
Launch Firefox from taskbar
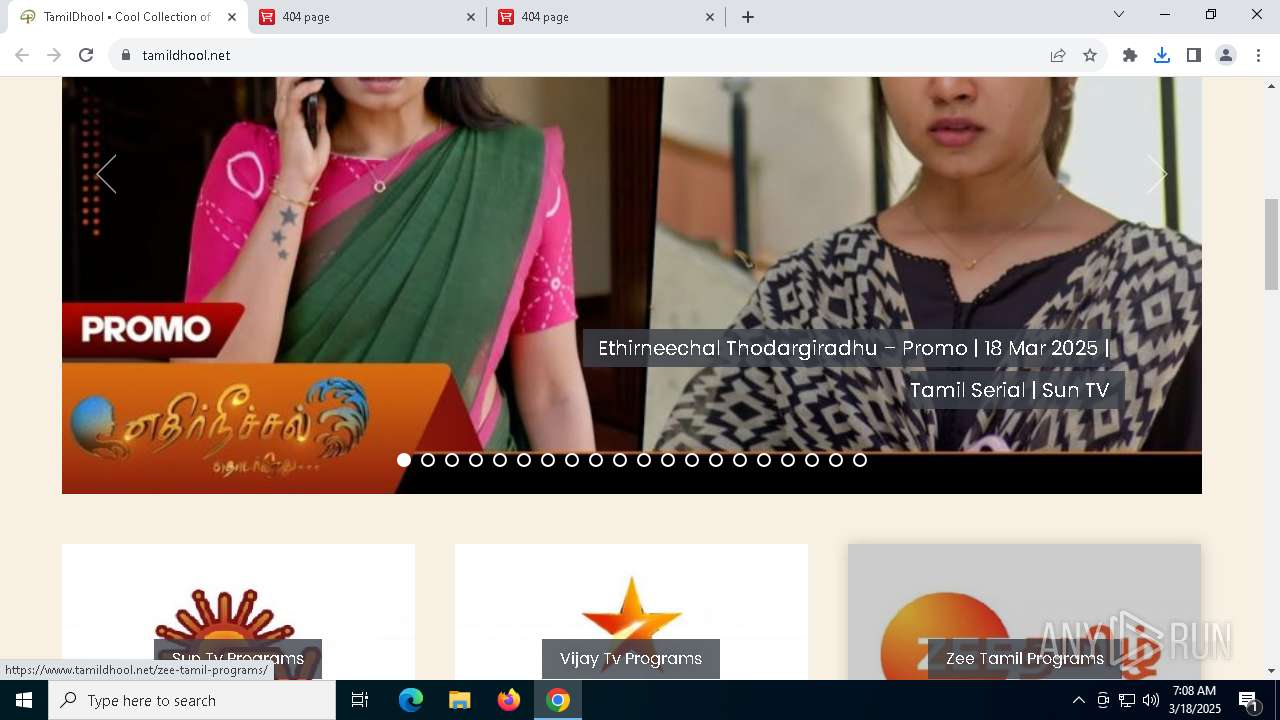pyautogui.click(x=509, y=700)
